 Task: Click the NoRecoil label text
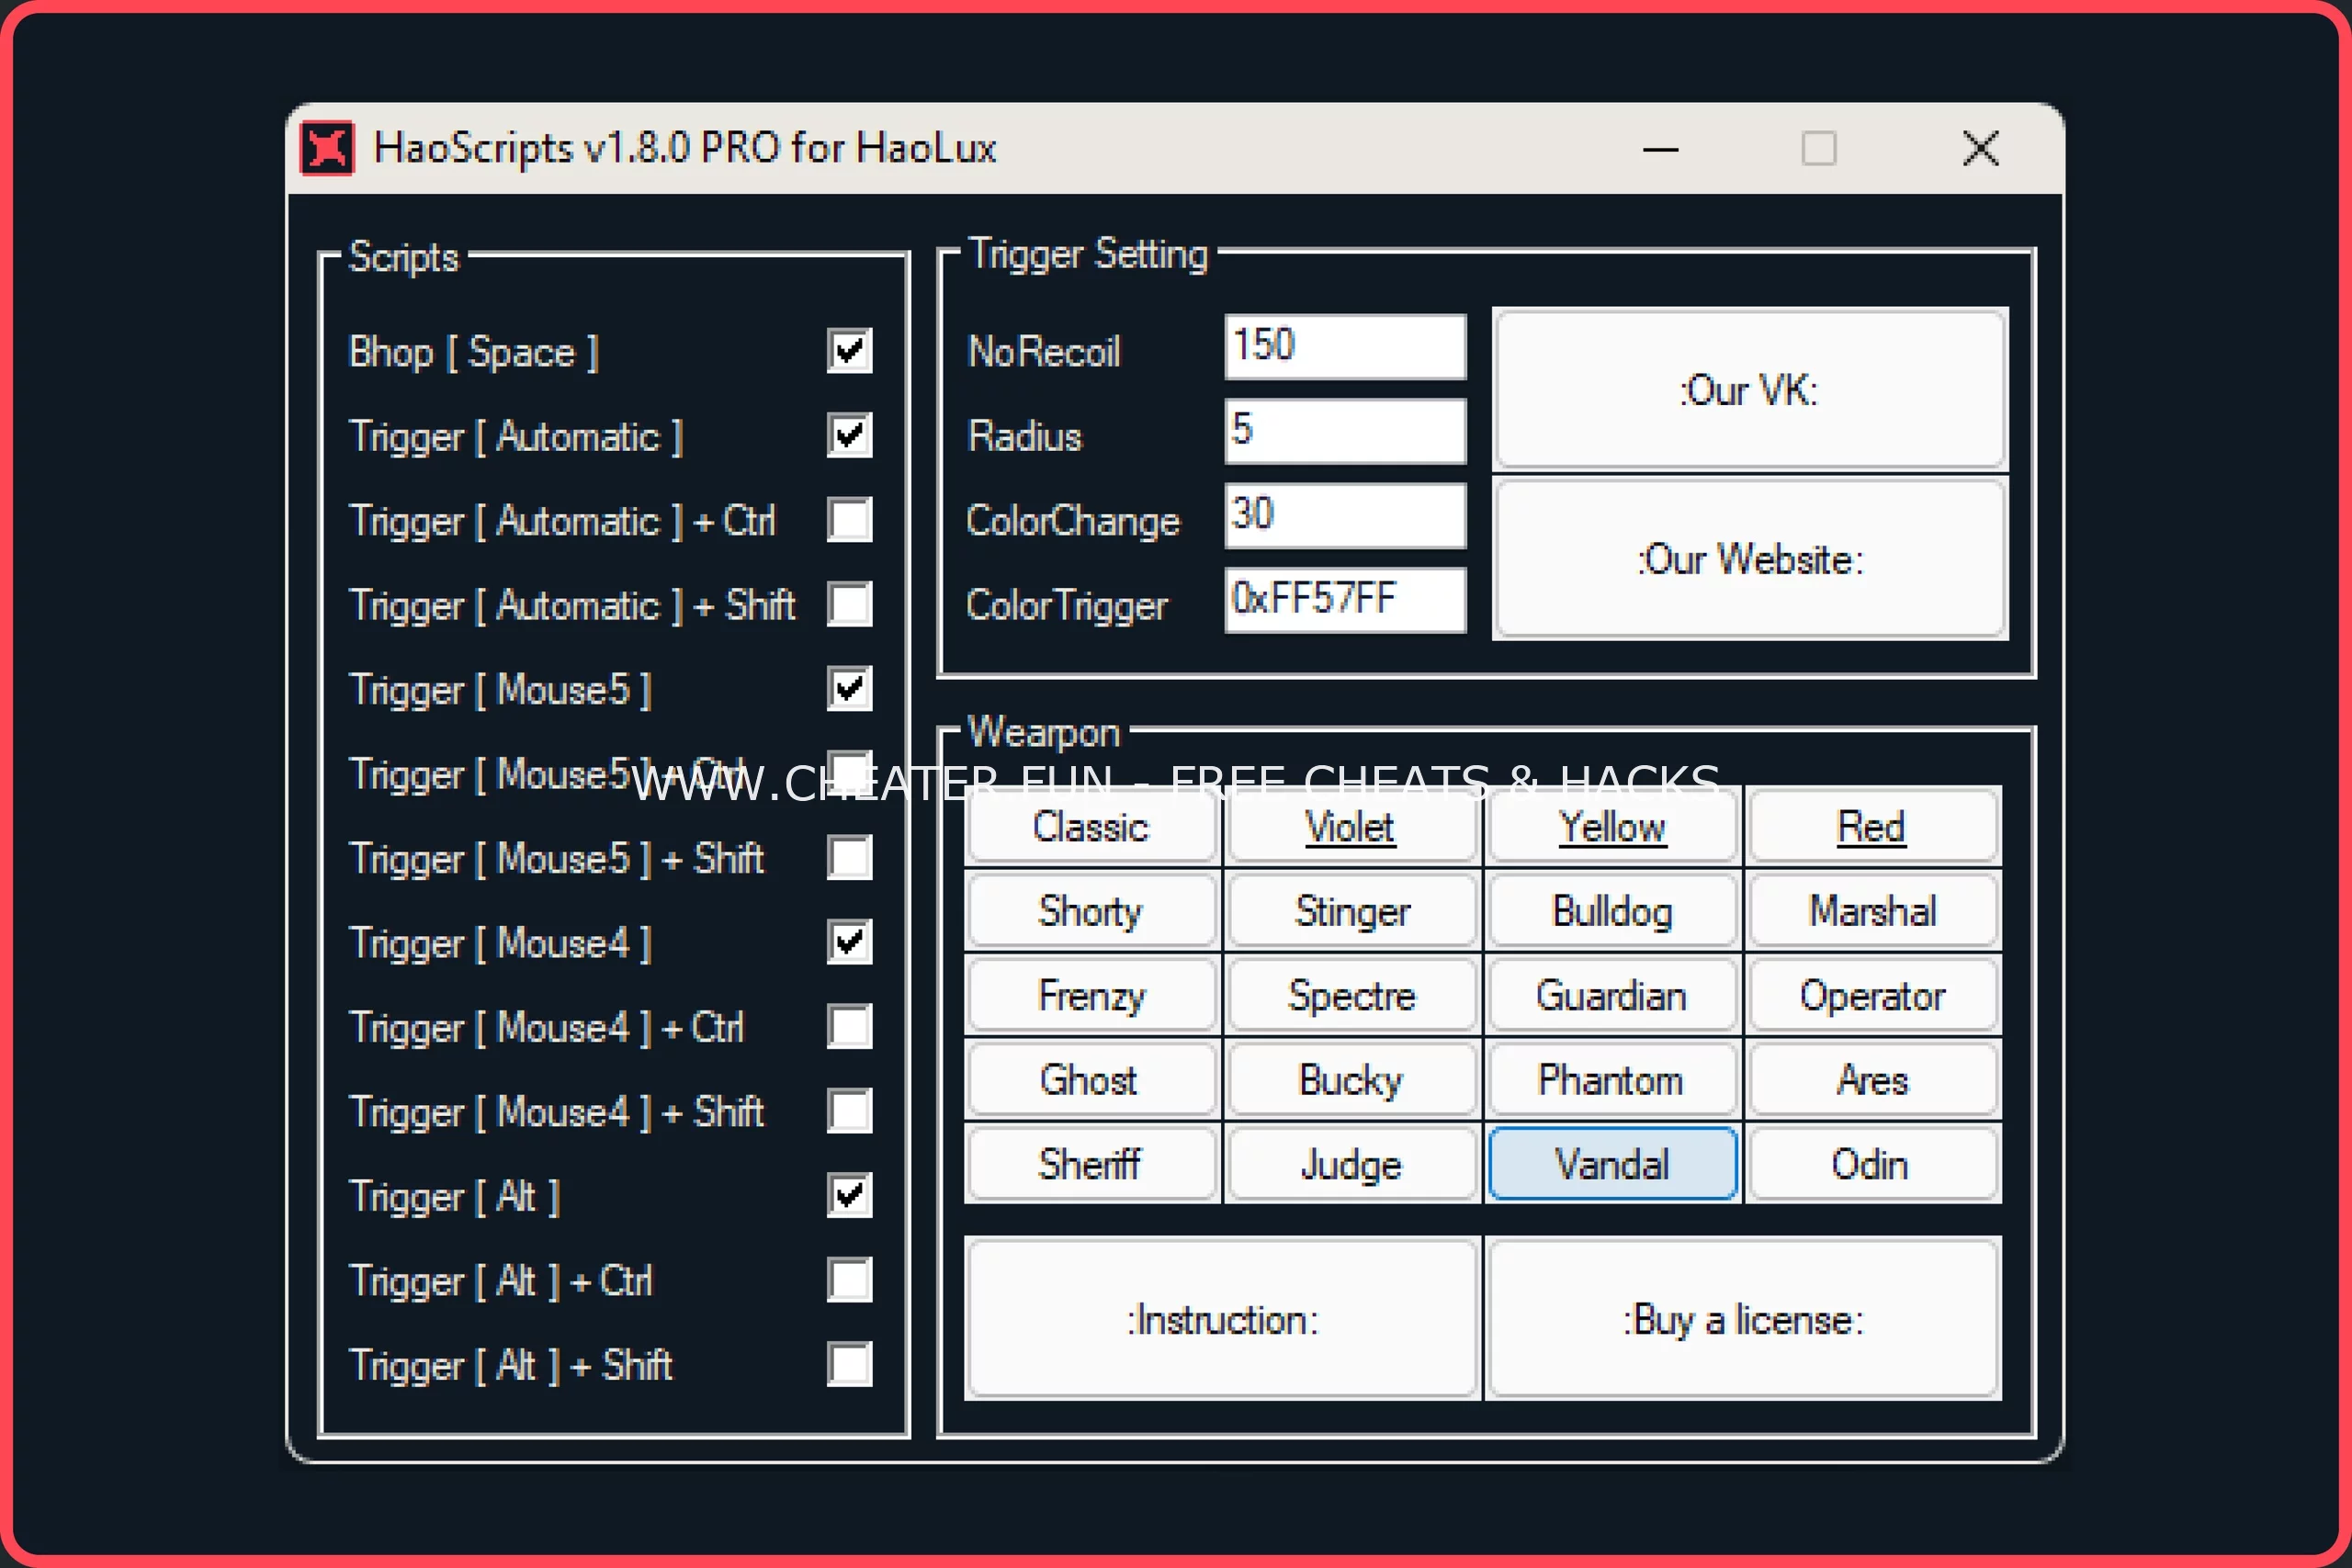click(1044, 351)
